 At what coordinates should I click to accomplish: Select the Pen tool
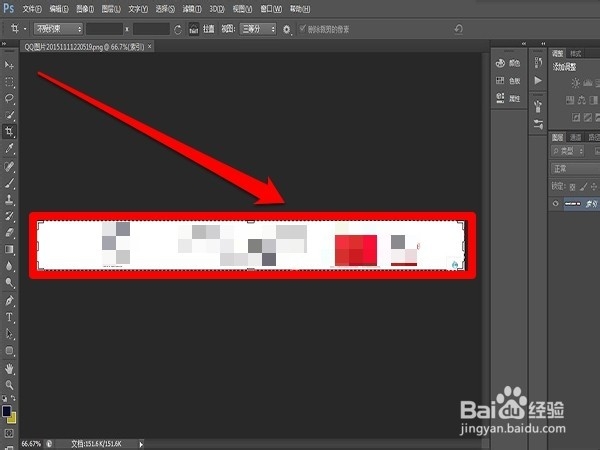point(9,300)
